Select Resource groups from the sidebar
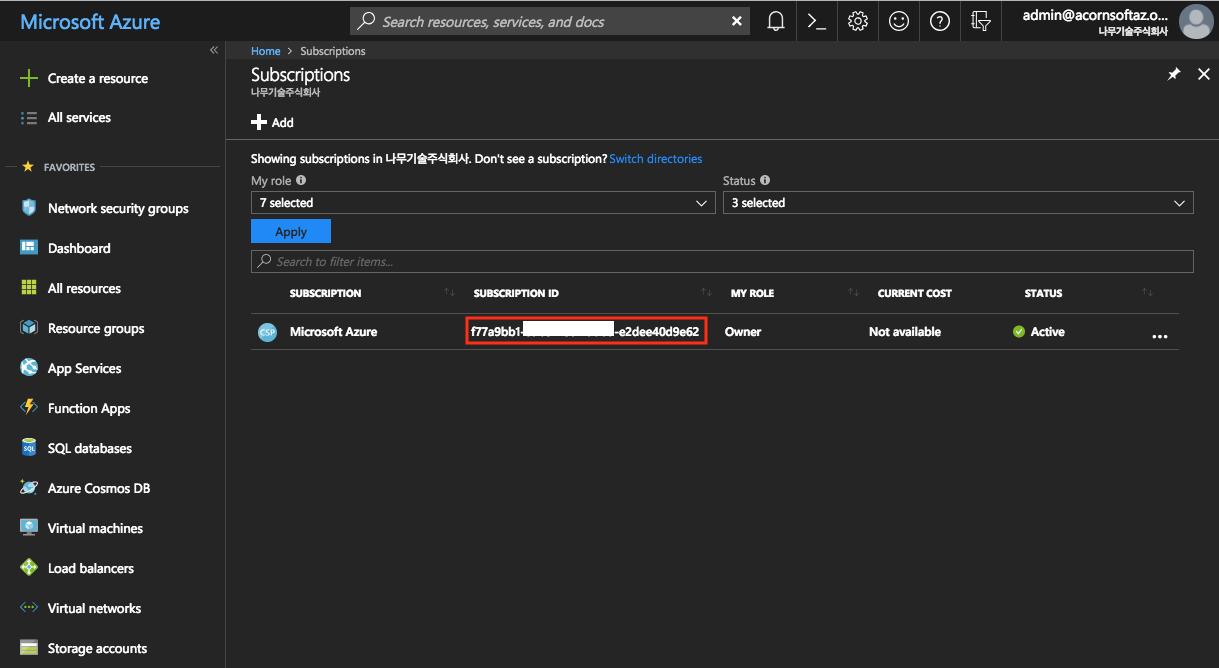The height and width of the screenshot is (668, 1219). tap(96, 328)
